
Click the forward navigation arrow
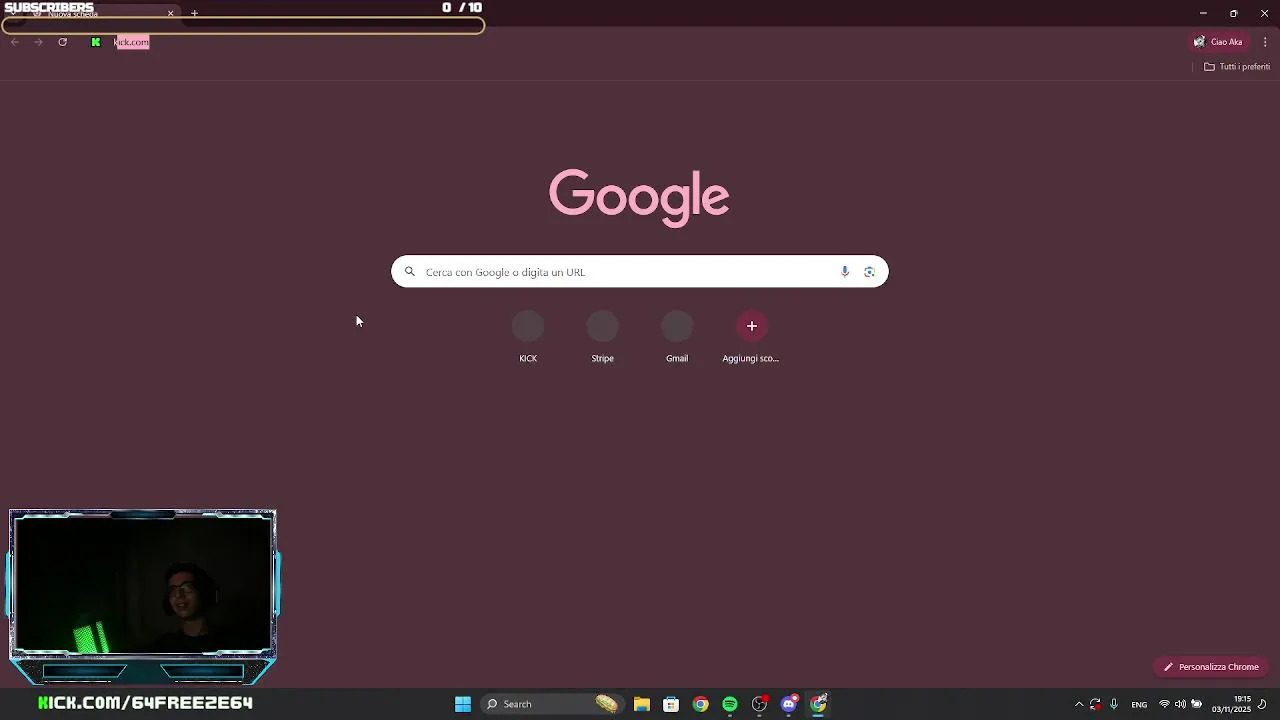coord(38,42)
